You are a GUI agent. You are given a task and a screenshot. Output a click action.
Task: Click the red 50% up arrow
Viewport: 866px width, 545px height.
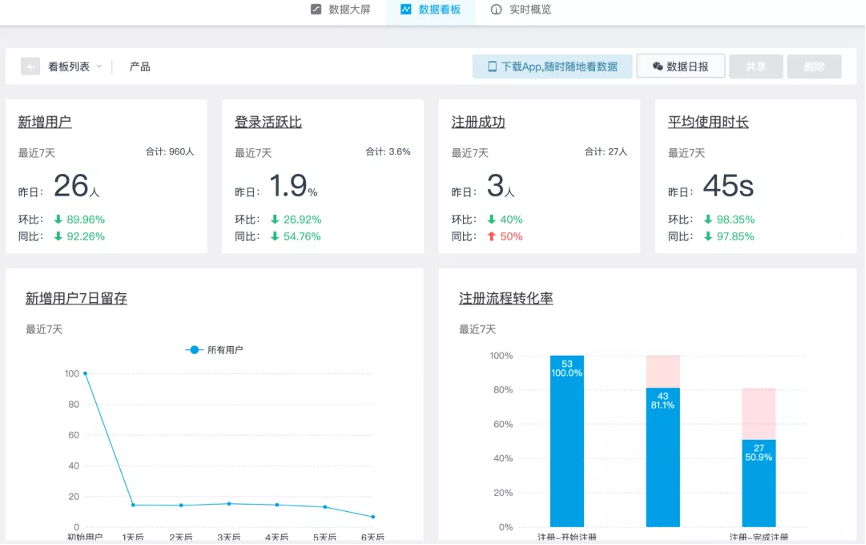492,236
